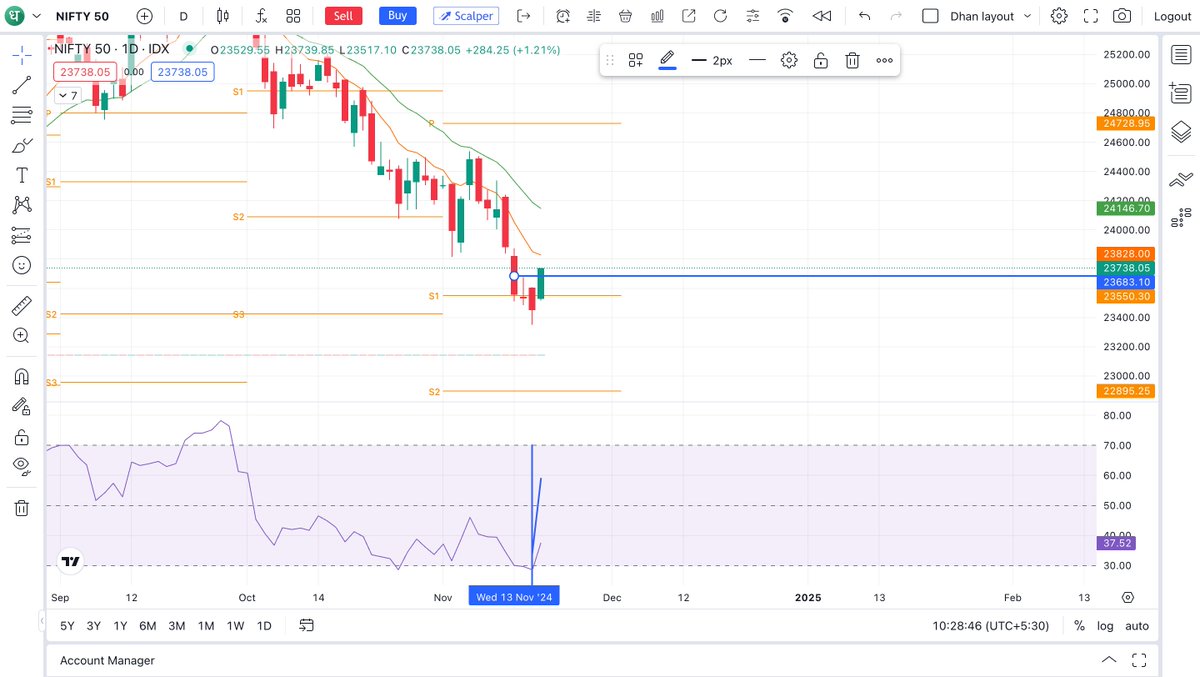Screen dimensions: 1200x677
Task: Open drawing templates in floating toolbar
Action: tap(636, 60)
